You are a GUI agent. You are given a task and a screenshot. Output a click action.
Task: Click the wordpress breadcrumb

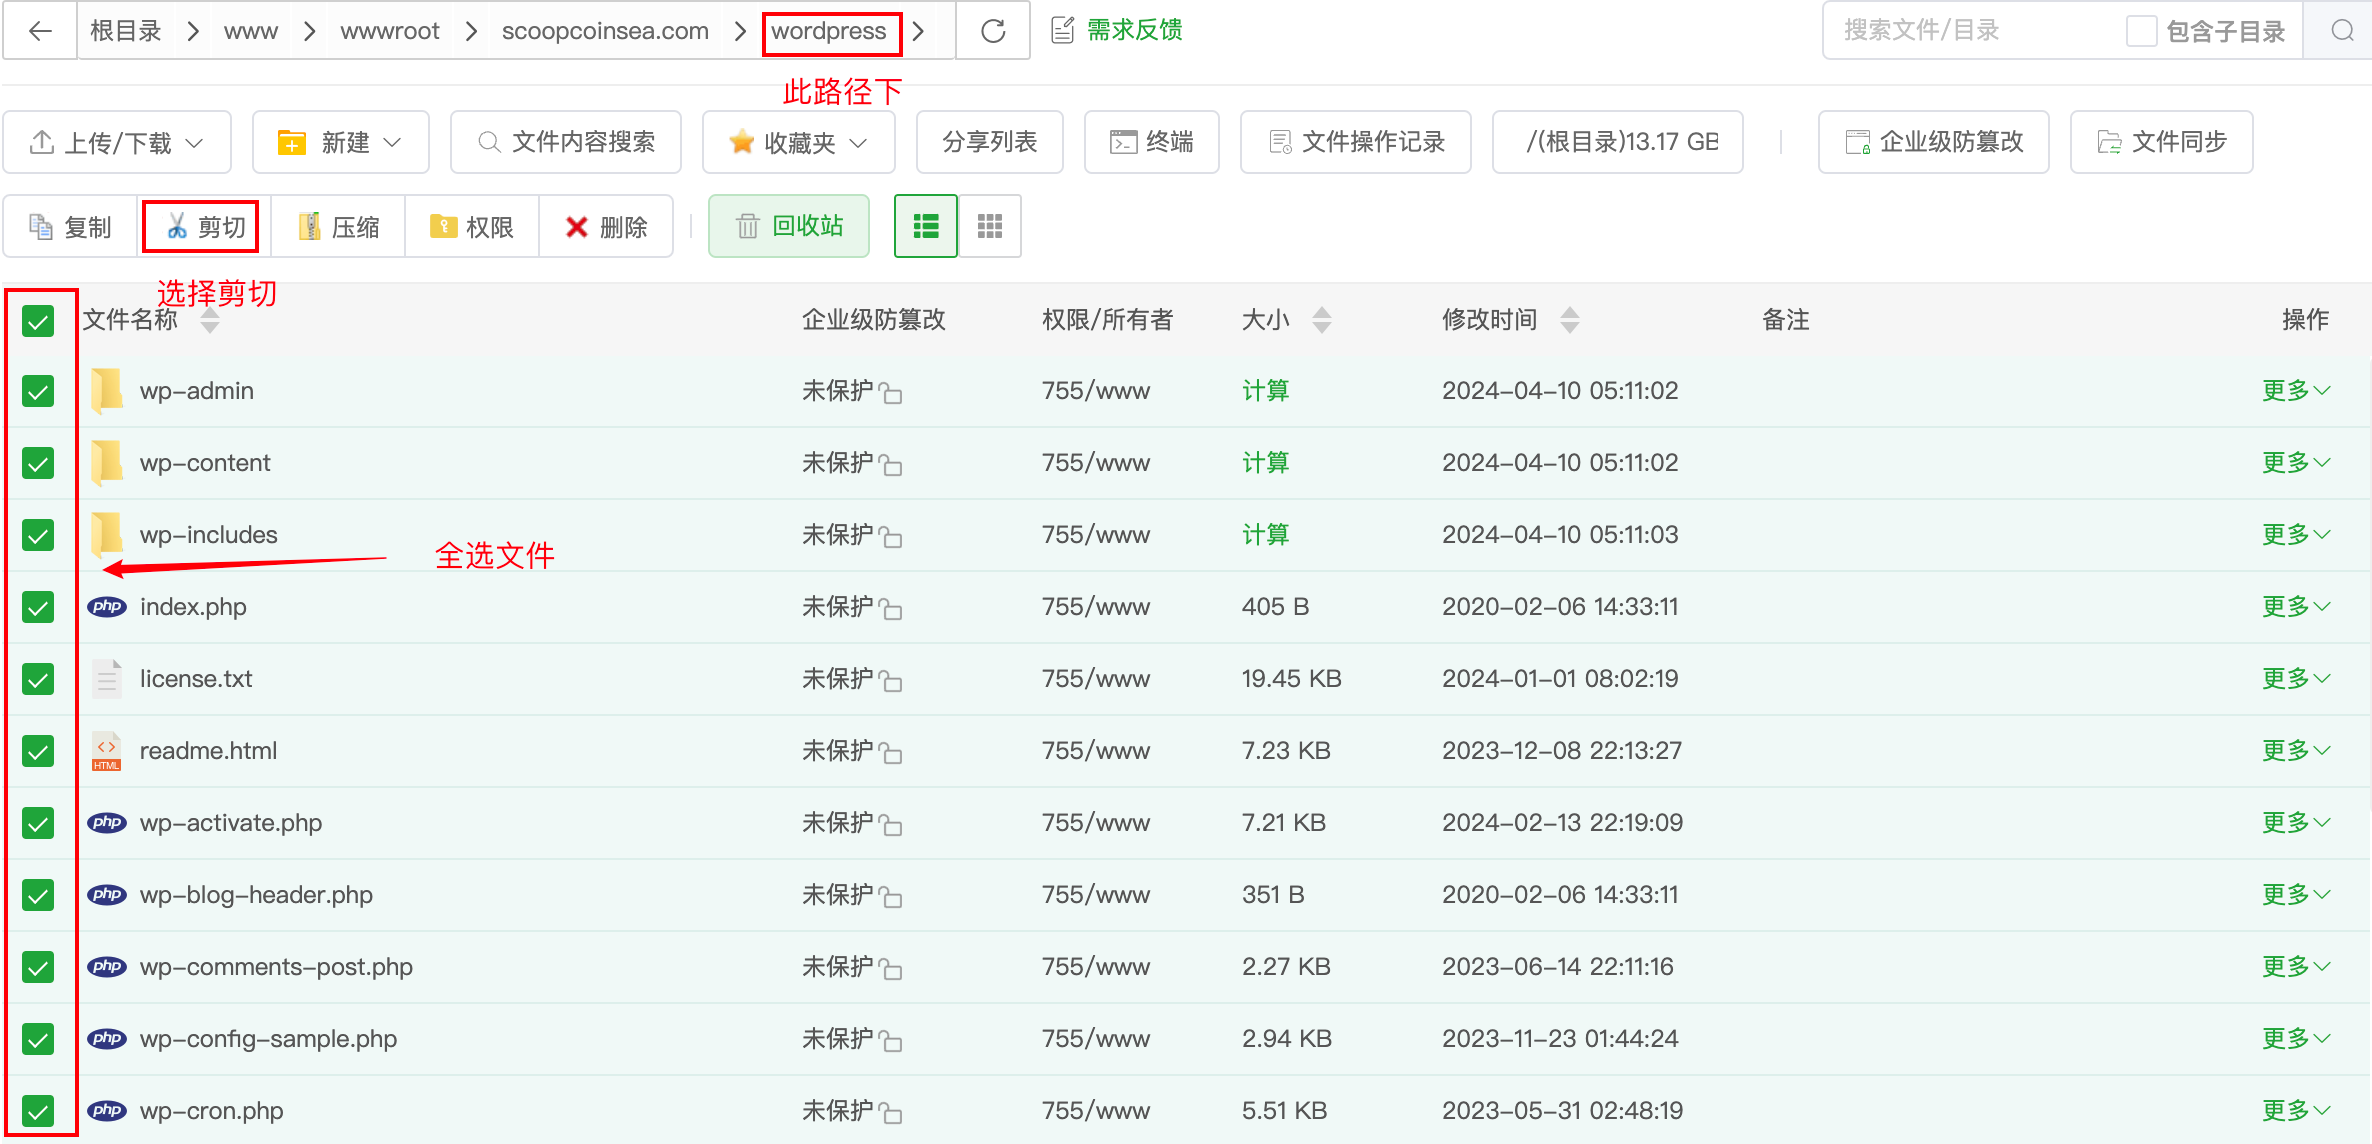(x=829, y=31)
